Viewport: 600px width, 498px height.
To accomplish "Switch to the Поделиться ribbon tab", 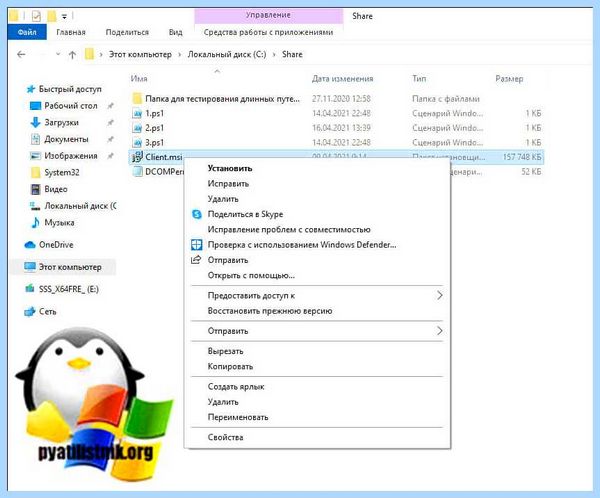I will click(x=127, y=32).
